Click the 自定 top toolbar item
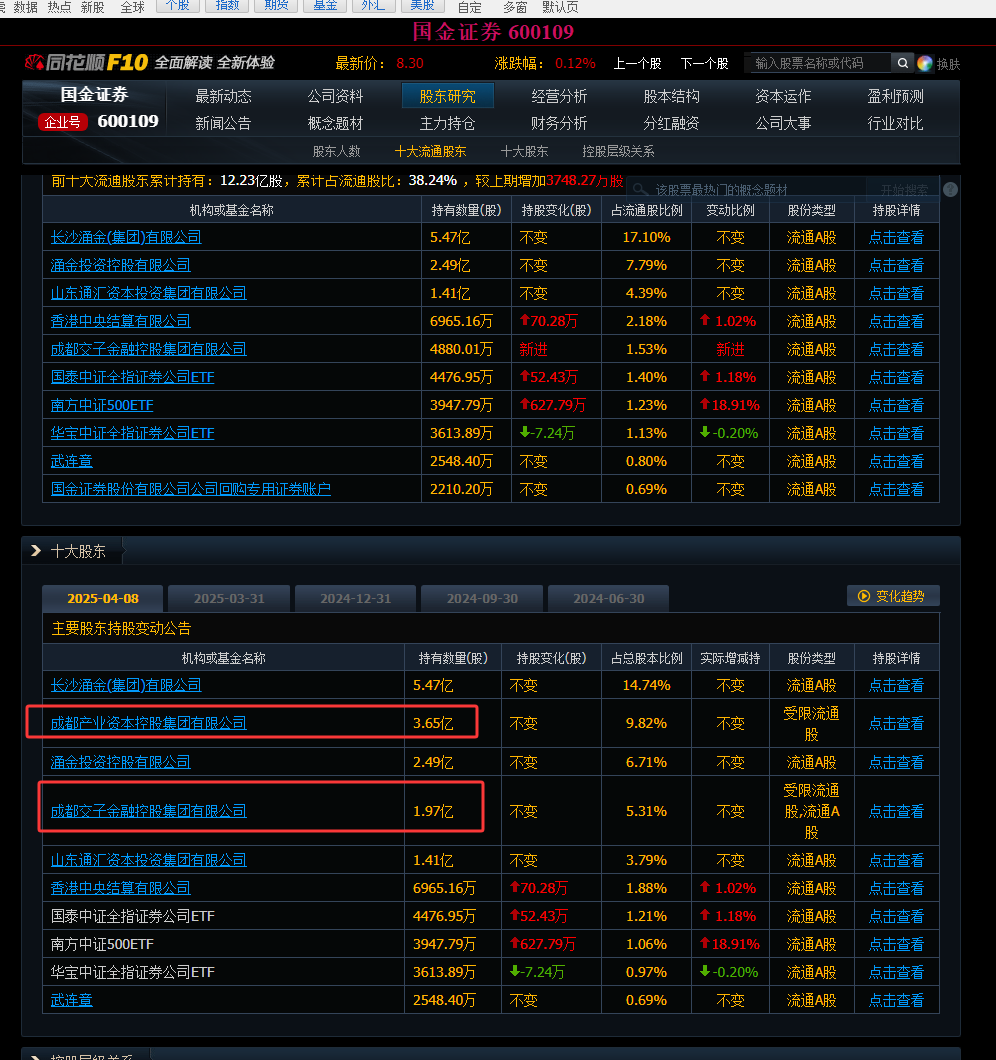This screenshot has width=996, height=1060. (469, 7)
